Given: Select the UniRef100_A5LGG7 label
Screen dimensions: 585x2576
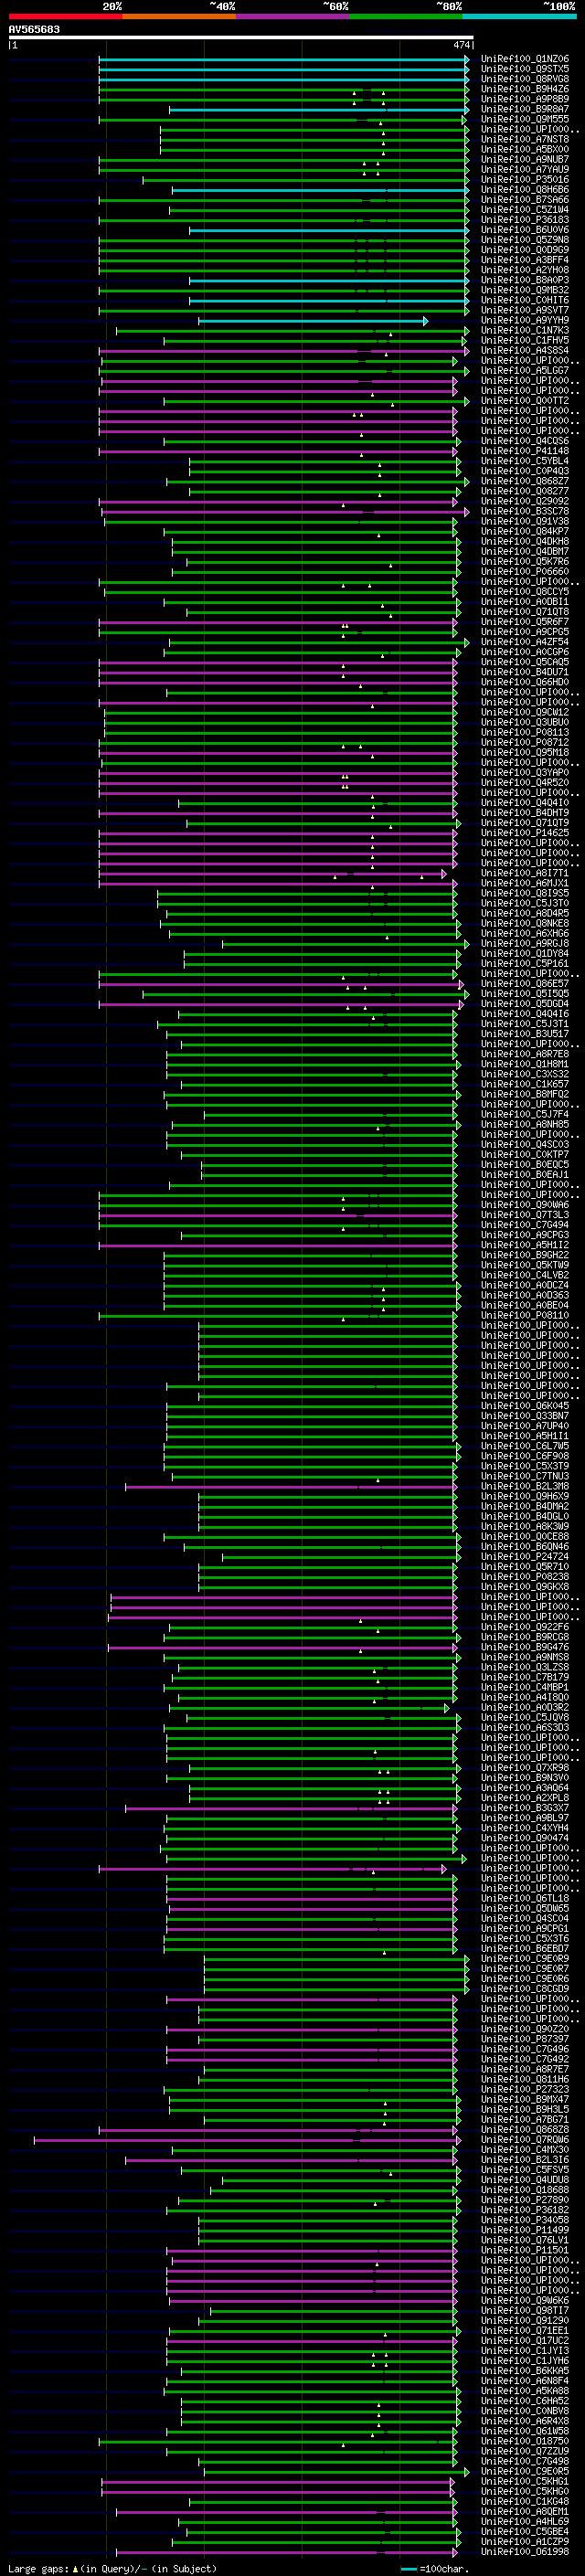Looking at the screenshot, I should (524, 371).
